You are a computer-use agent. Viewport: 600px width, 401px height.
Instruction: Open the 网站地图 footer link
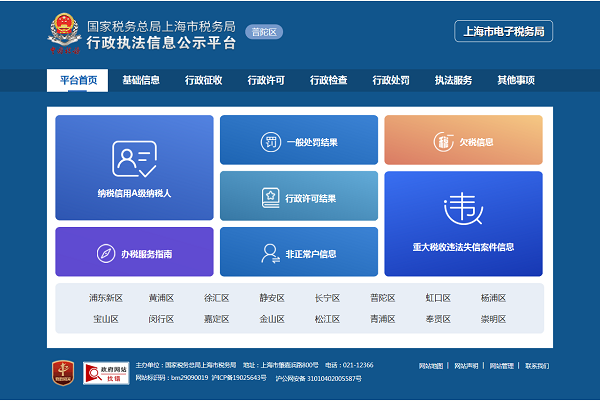click(x=430, y=366)
